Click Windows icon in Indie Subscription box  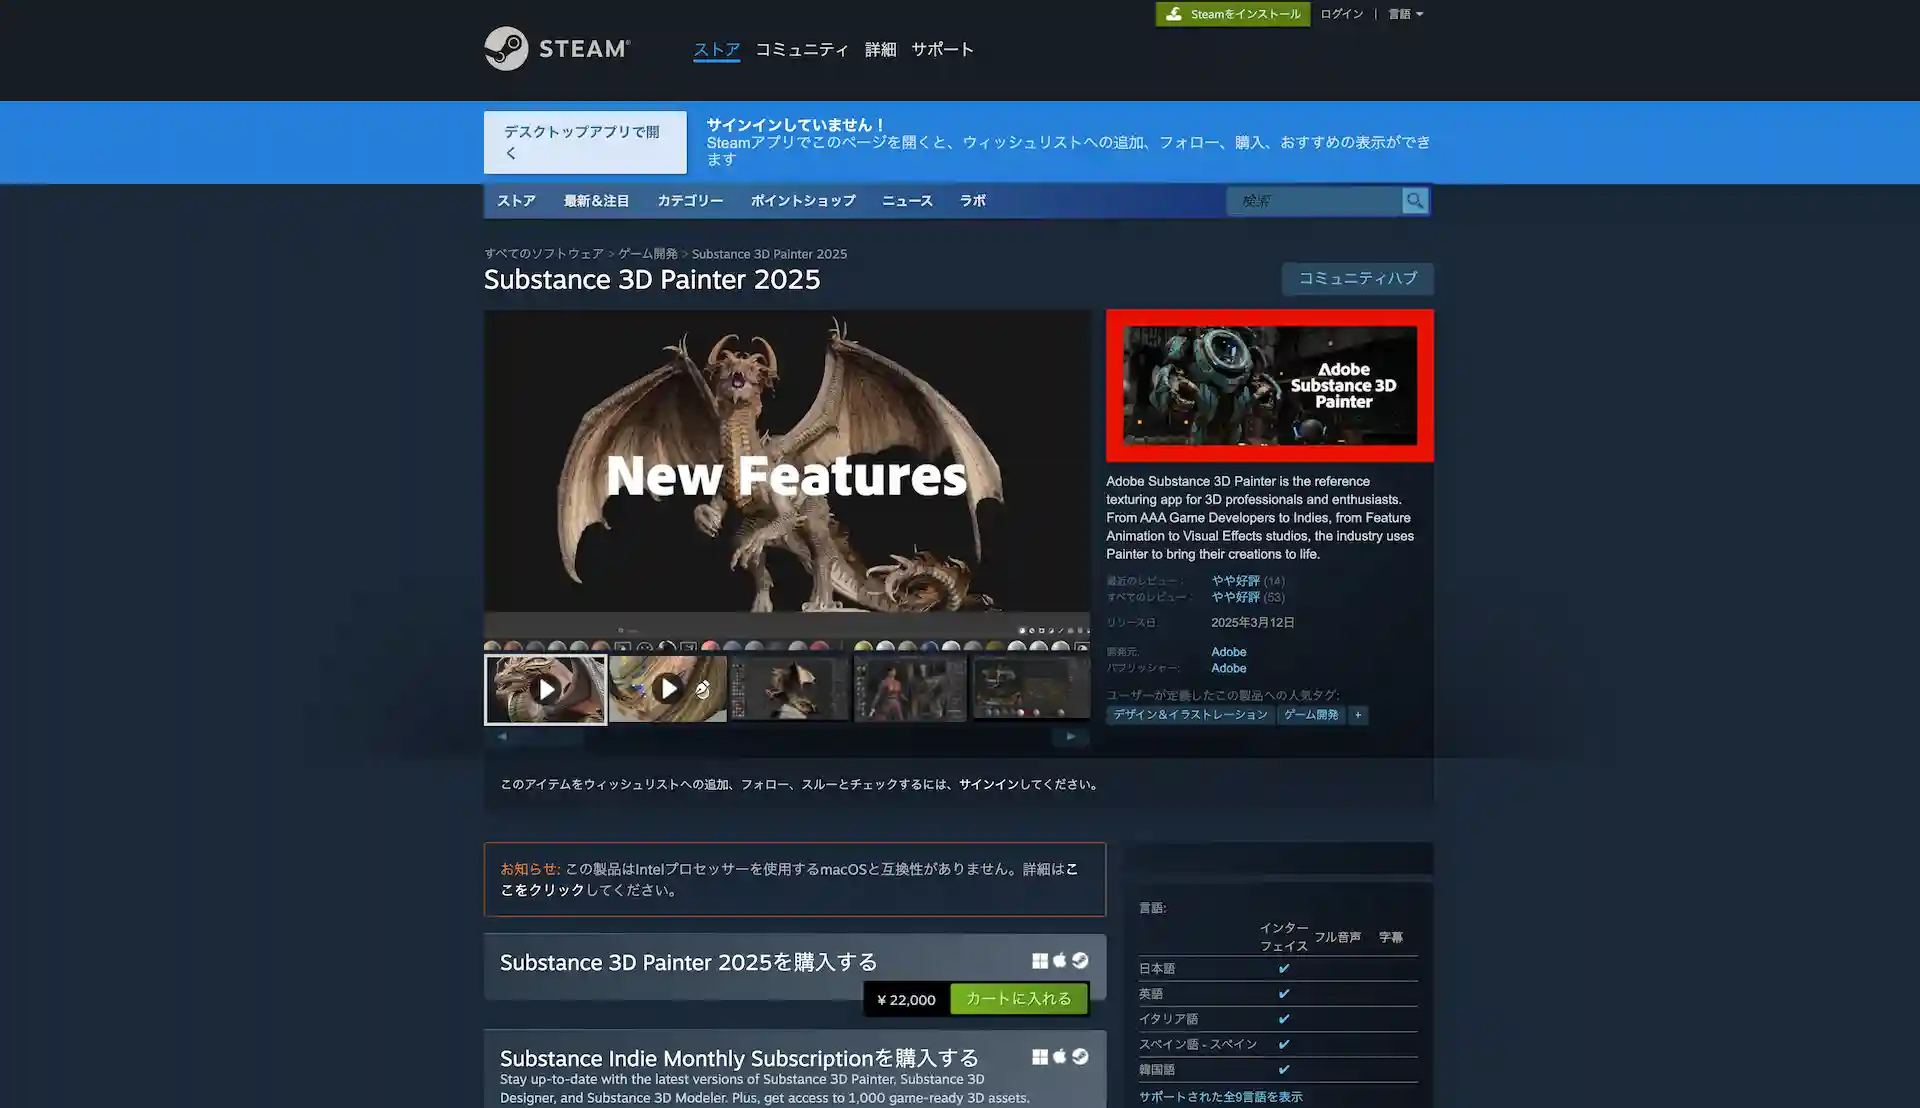coord(1040,1056)
